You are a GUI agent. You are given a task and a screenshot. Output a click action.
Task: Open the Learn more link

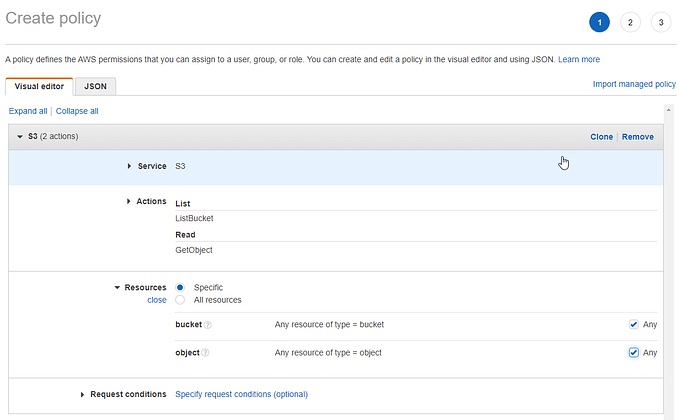pos(579,59)
